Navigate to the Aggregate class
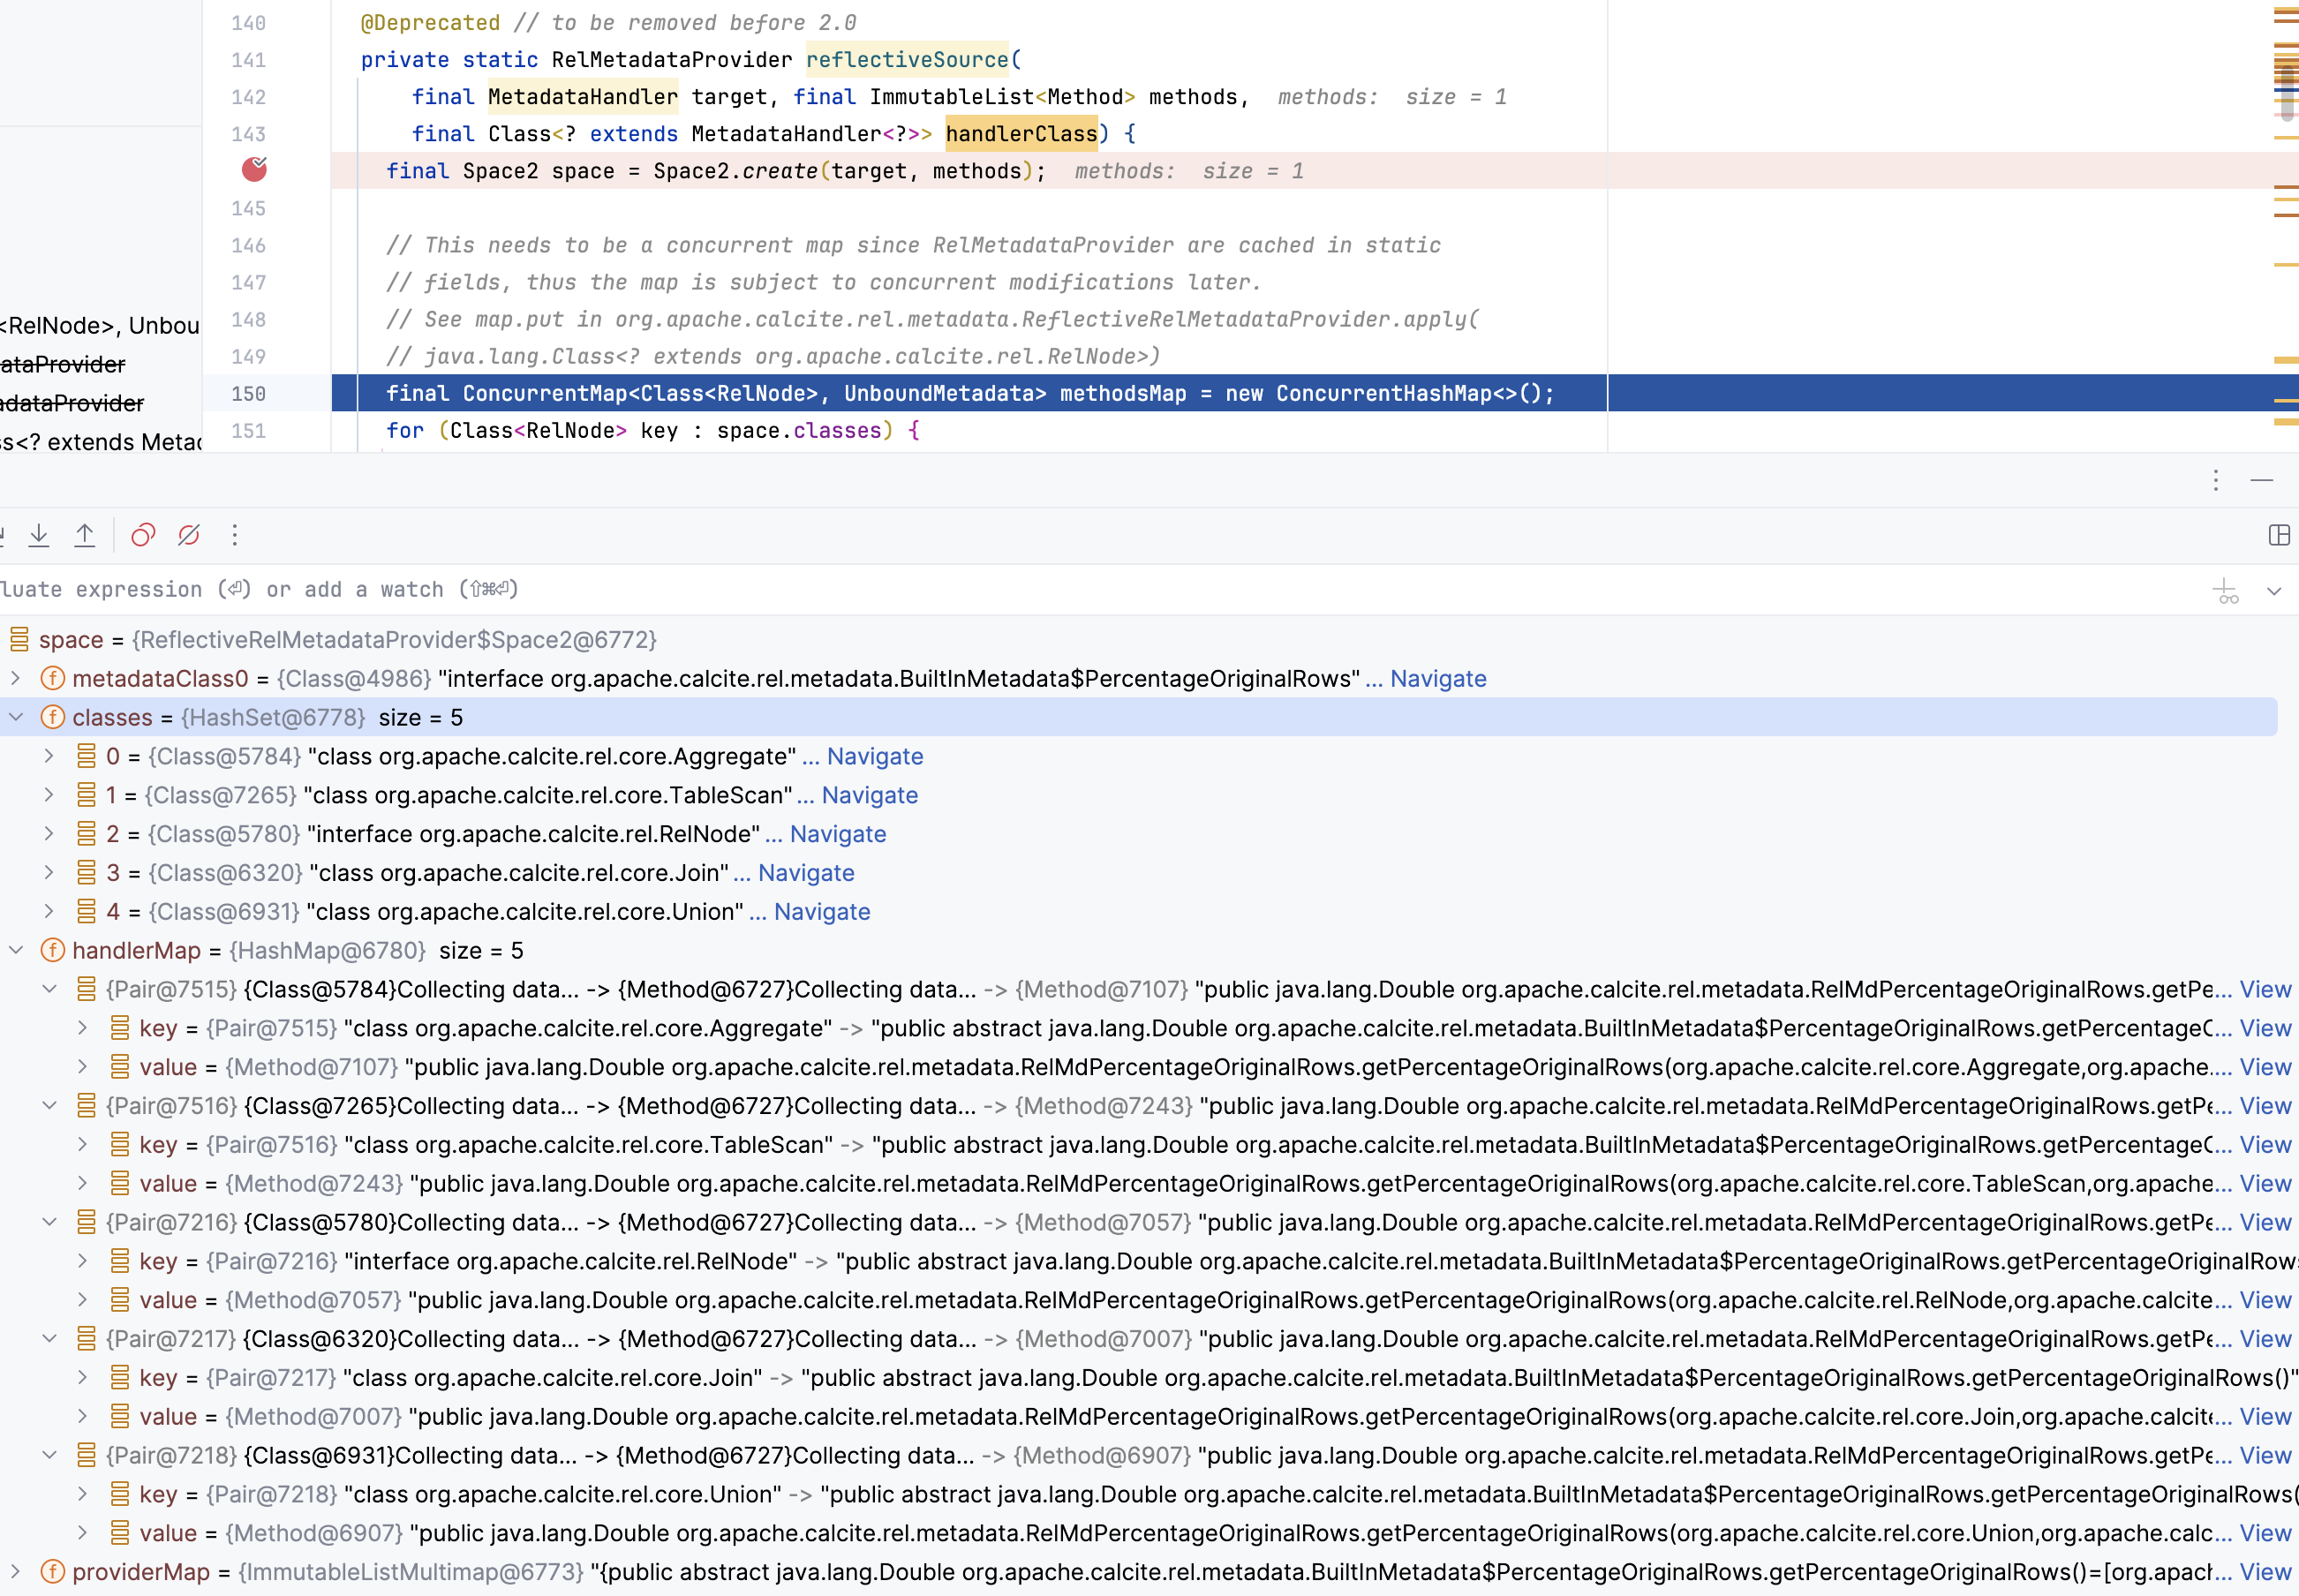This screenshot has height=1596, width=2299. click(x=874, y=757)
